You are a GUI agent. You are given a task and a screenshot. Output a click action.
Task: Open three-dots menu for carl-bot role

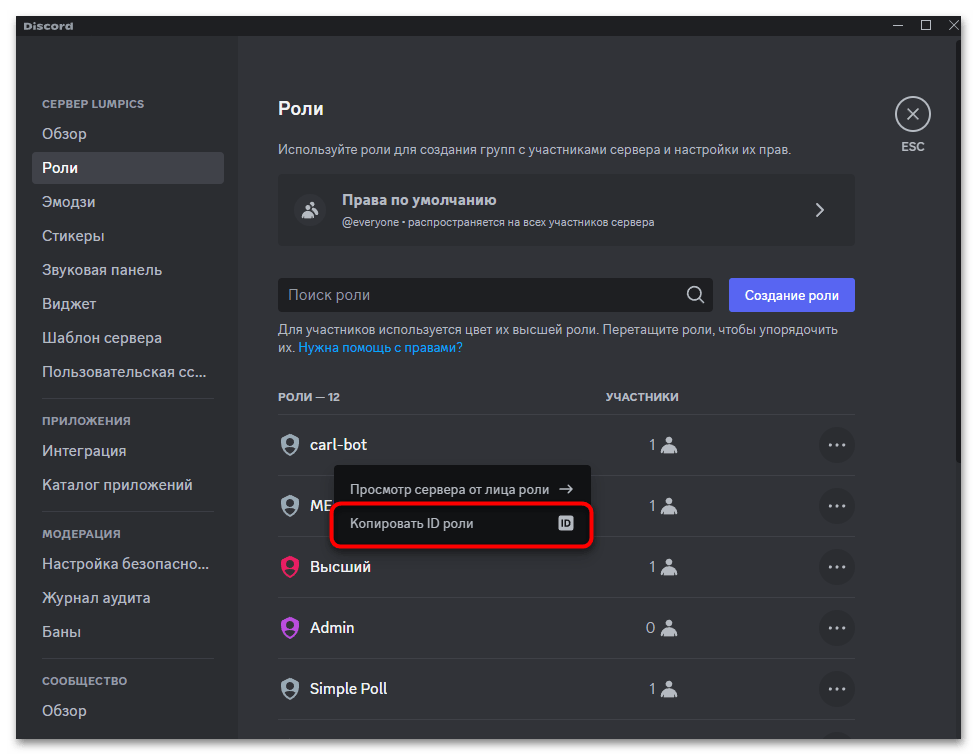pos(836,445)
